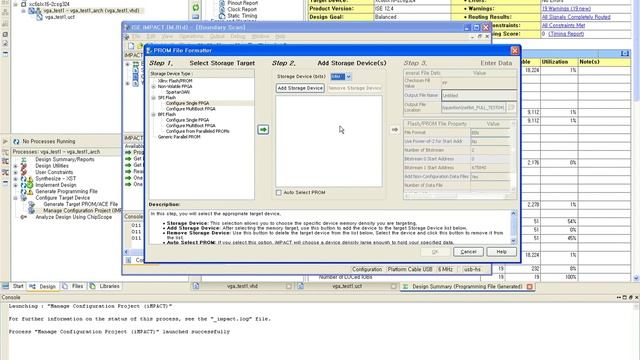The image size is (640, 360).
Task: Click the greyed arrow between Step 2 and Step 3
Action: coord(394,129)
